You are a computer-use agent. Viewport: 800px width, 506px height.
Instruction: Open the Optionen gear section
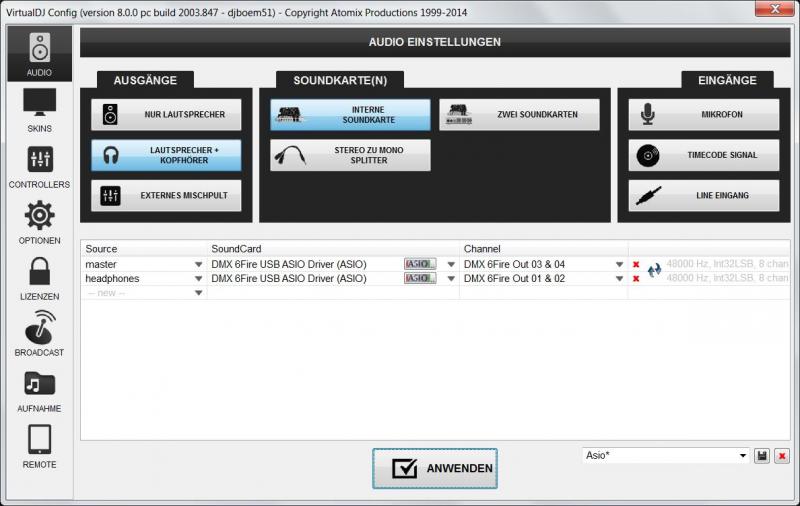(x=39, y=222)
